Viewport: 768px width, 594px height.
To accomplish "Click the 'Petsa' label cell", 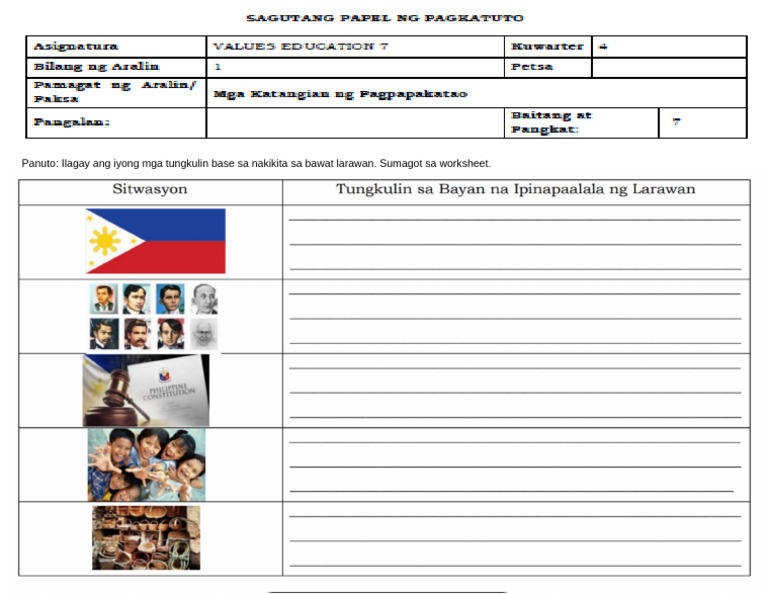I will (x=548, y=68).
